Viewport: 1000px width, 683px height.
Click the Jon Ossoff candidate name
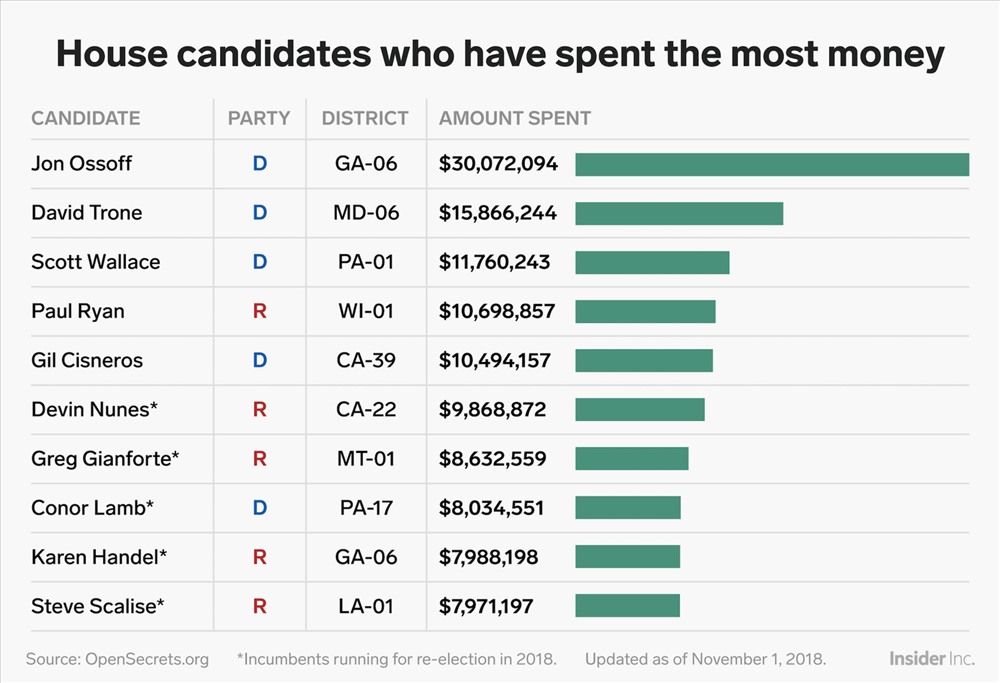point(81,164)
